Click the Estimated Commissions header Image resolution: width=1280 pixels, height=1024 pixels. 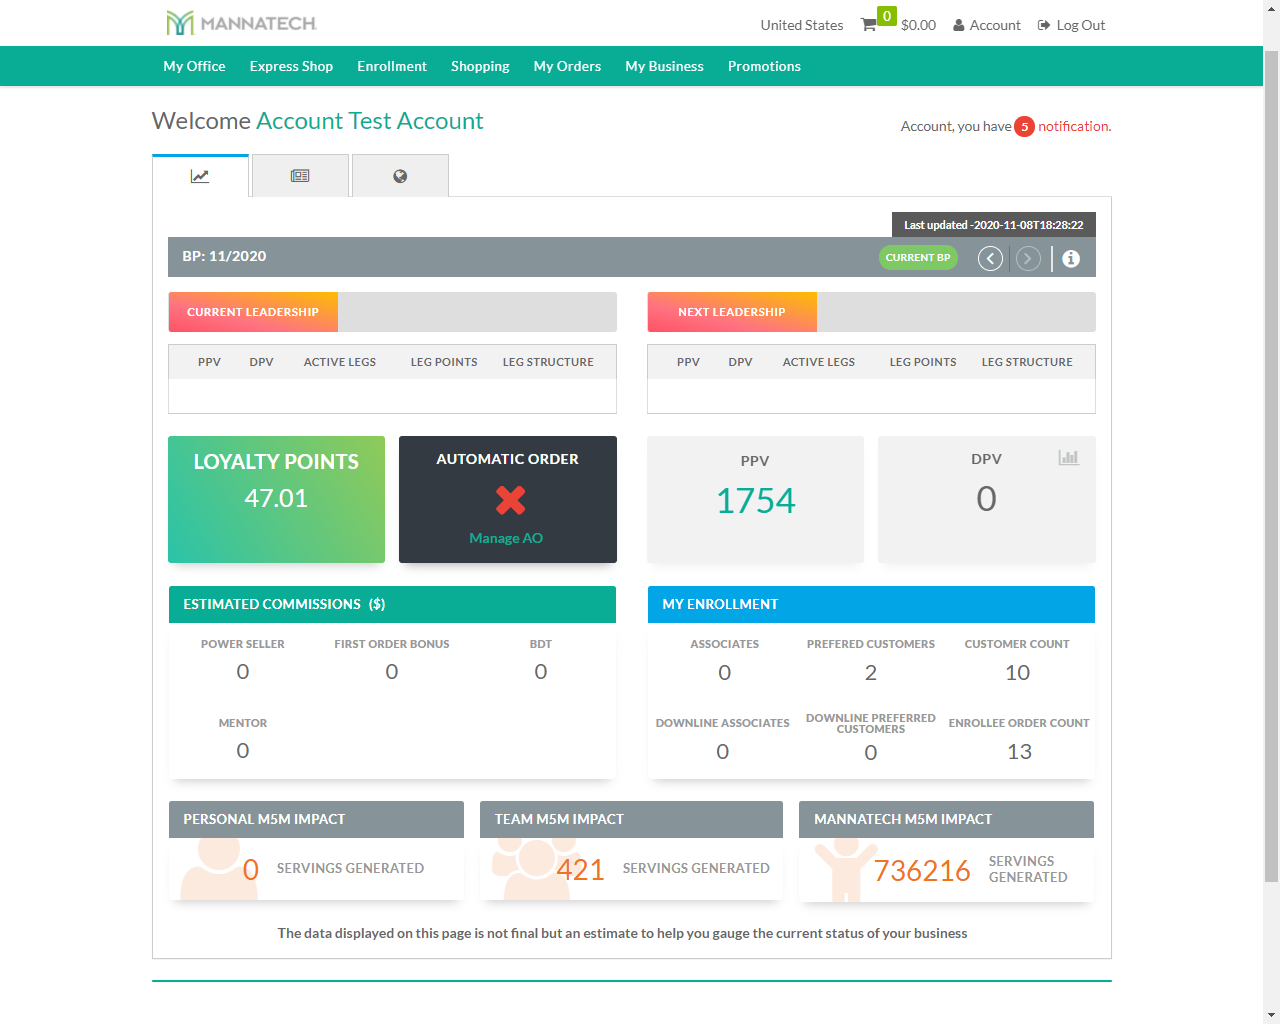[392, 604]
